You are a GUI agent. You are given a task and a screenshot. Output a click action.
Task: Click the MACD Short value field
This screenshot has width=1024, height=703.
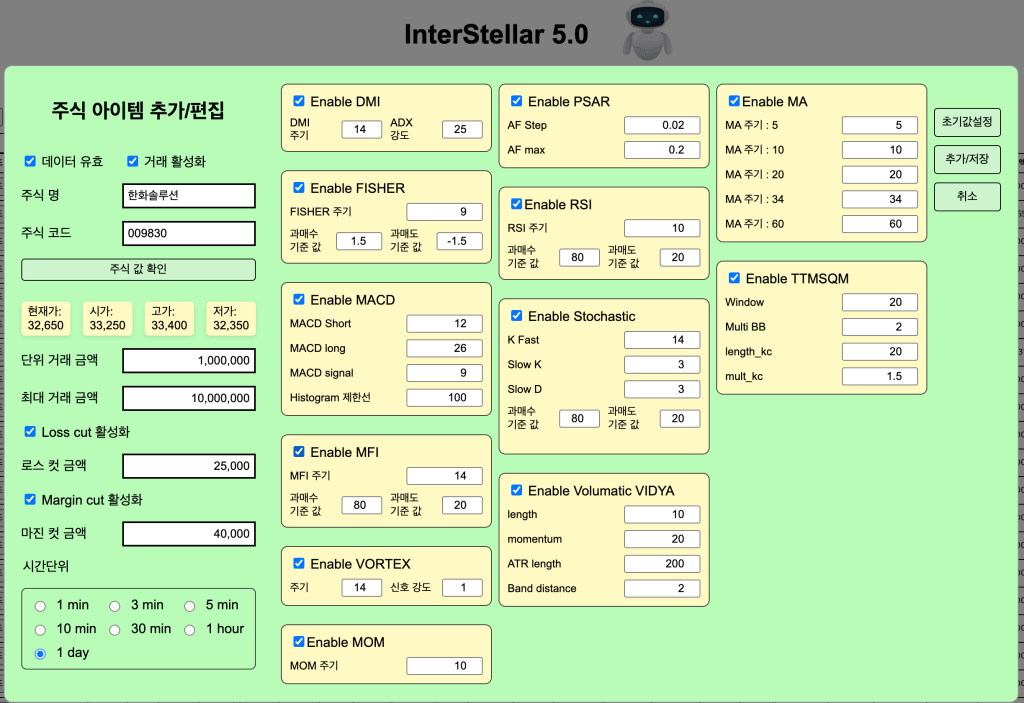pyautogui.click(x=444, y=324)
